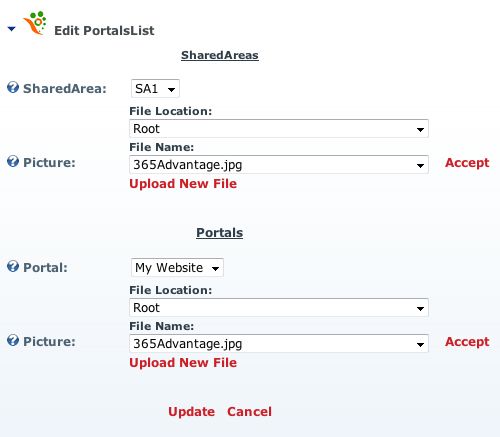Click the Cancel link
The image size is (500, 437).
click(x=249, y=412)
